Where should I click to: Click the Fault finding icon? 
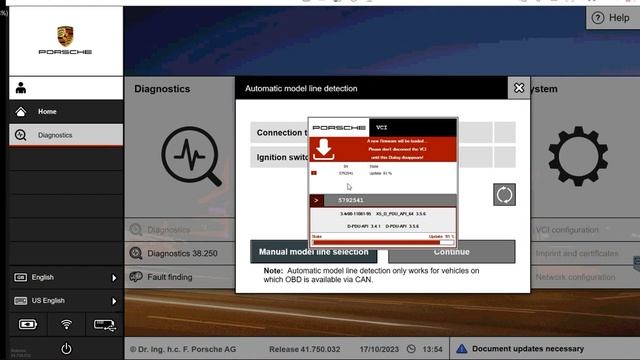136,277
